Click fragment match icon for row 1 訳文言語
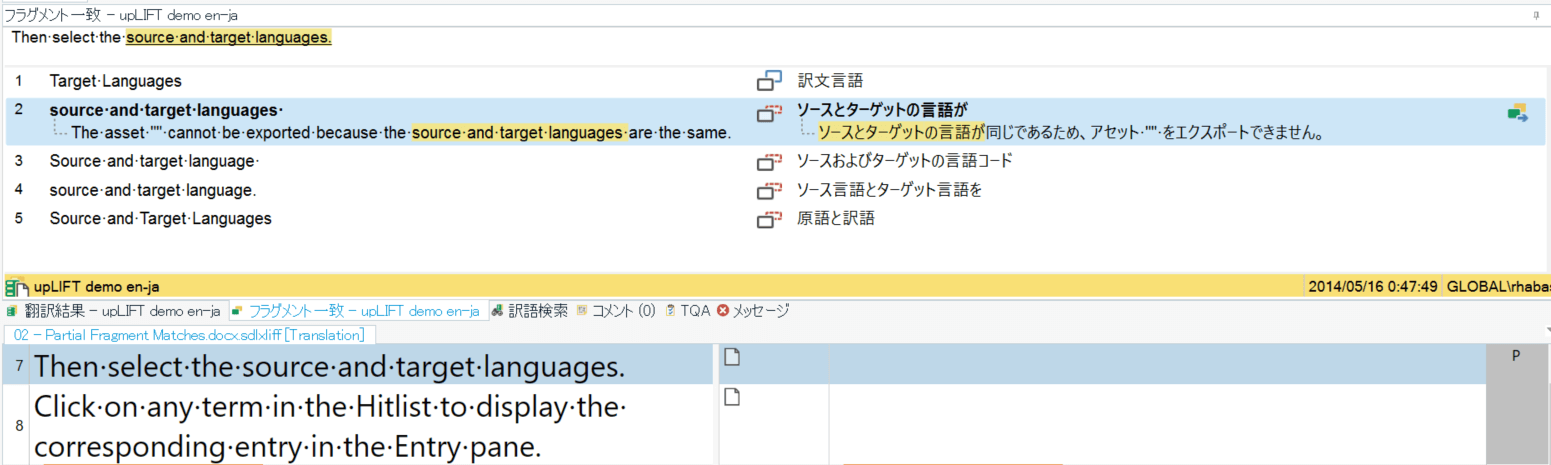 pyautogui.click(x=768, y=80)
